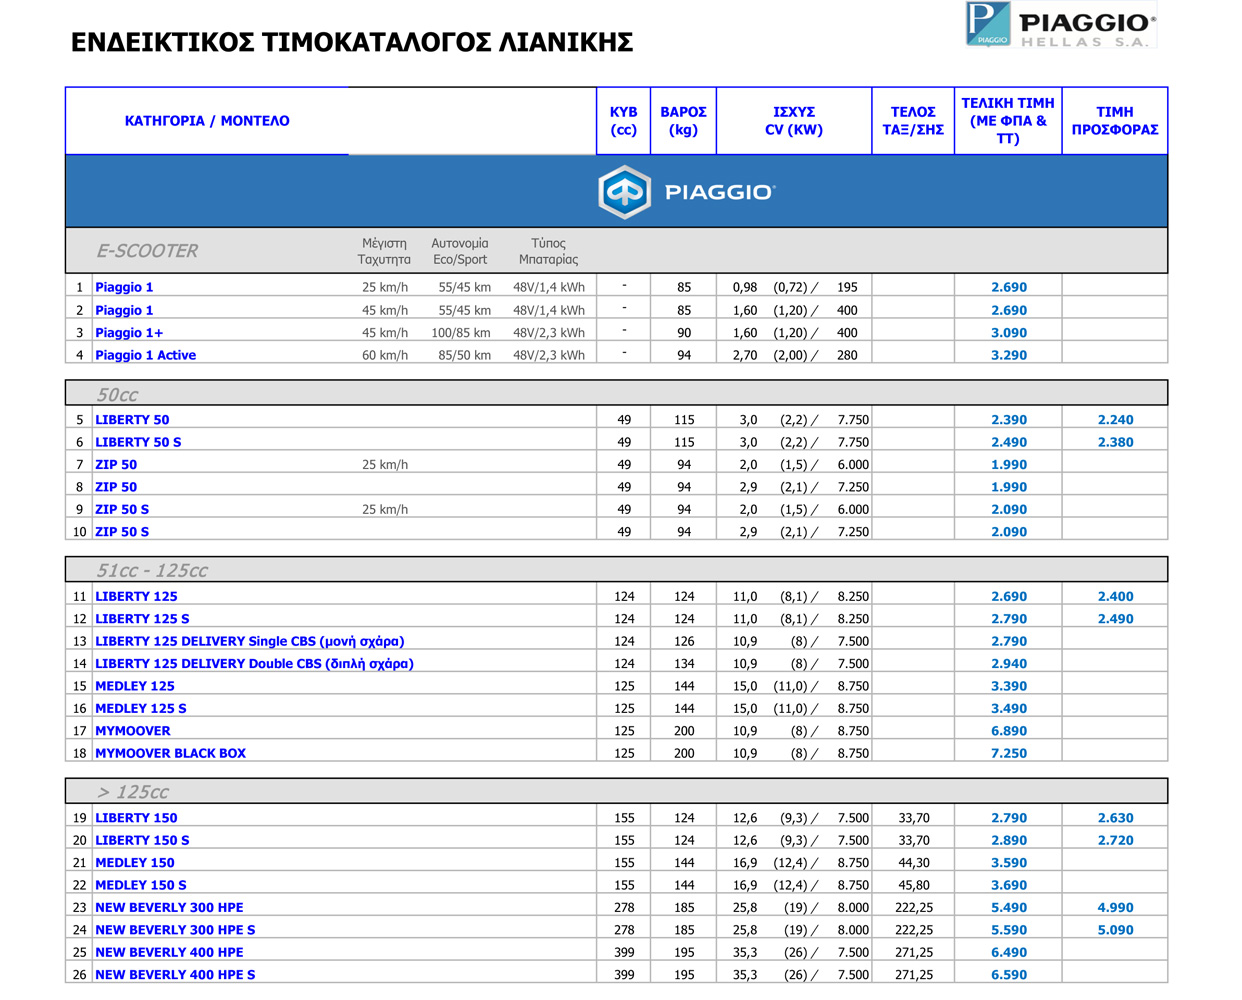1242x1000 pixels.
Task: Click the ΚΥΒ (cc) column header
Action: pos(623,121)
